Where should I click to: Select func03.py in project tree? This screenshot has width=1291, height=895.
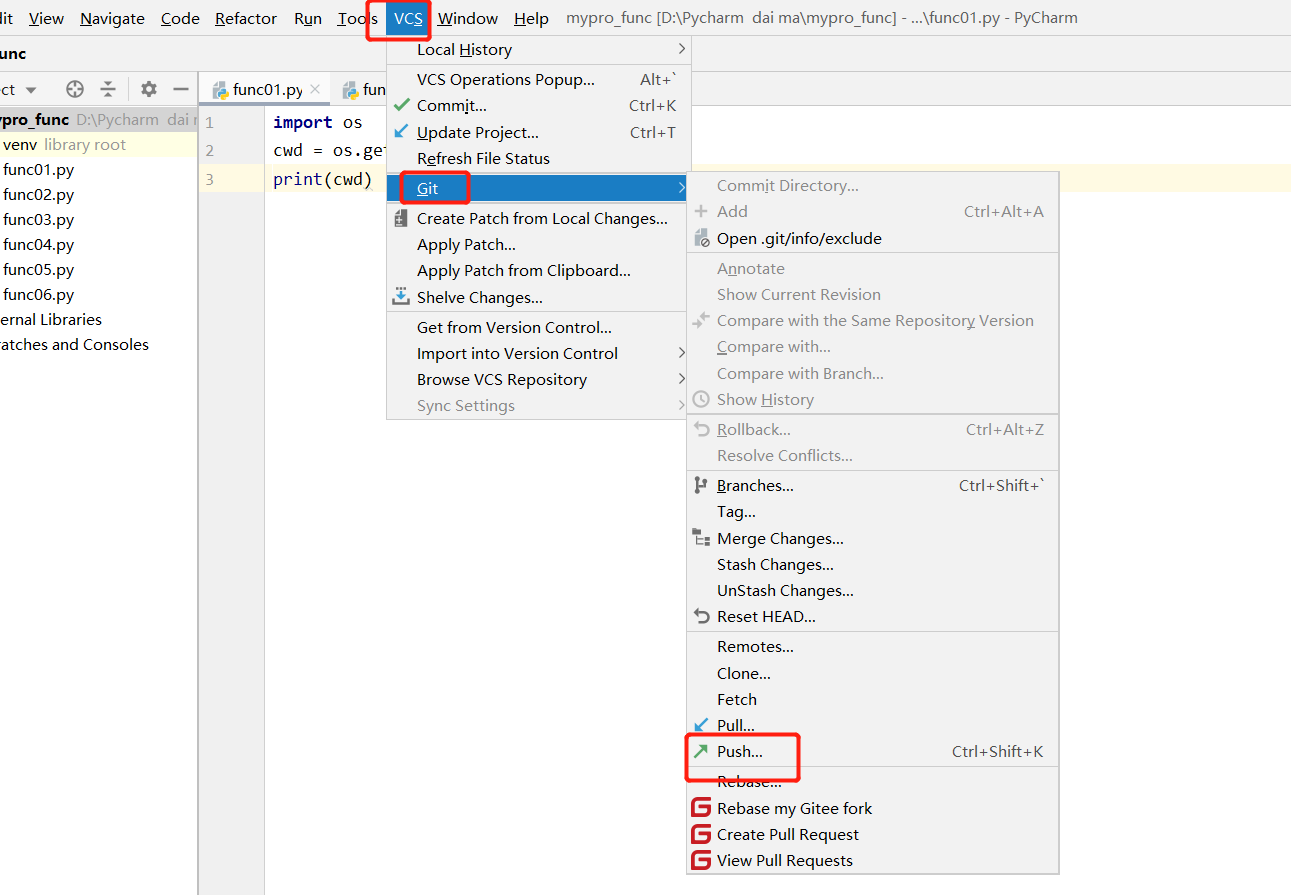[x=38, y=219]
